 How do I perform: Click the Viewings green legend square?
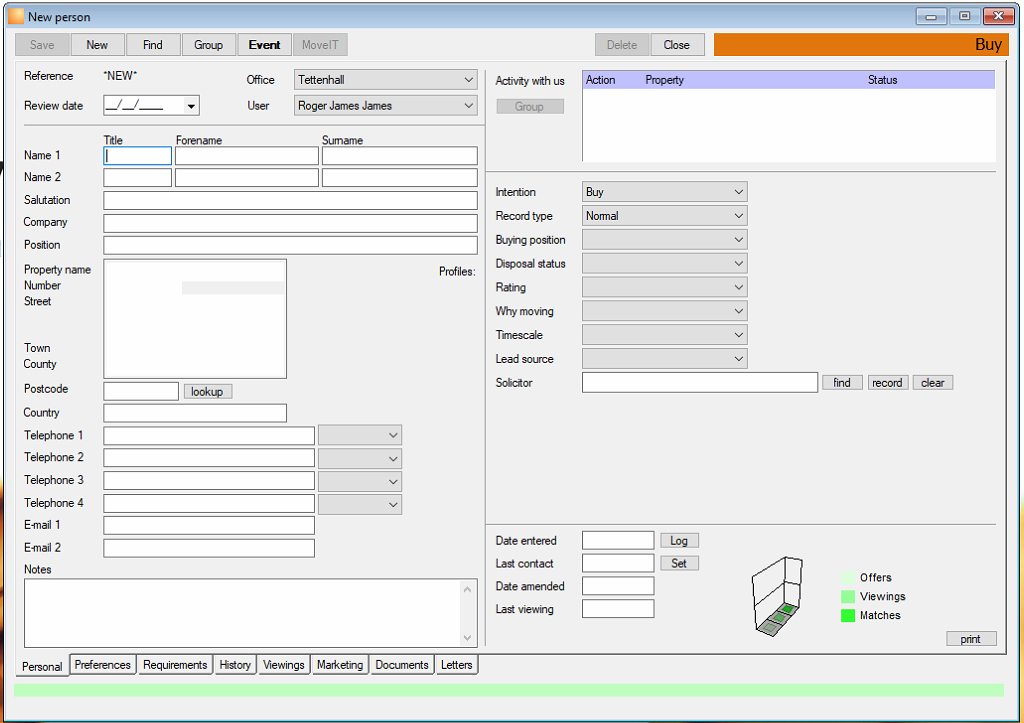(848, 596)
